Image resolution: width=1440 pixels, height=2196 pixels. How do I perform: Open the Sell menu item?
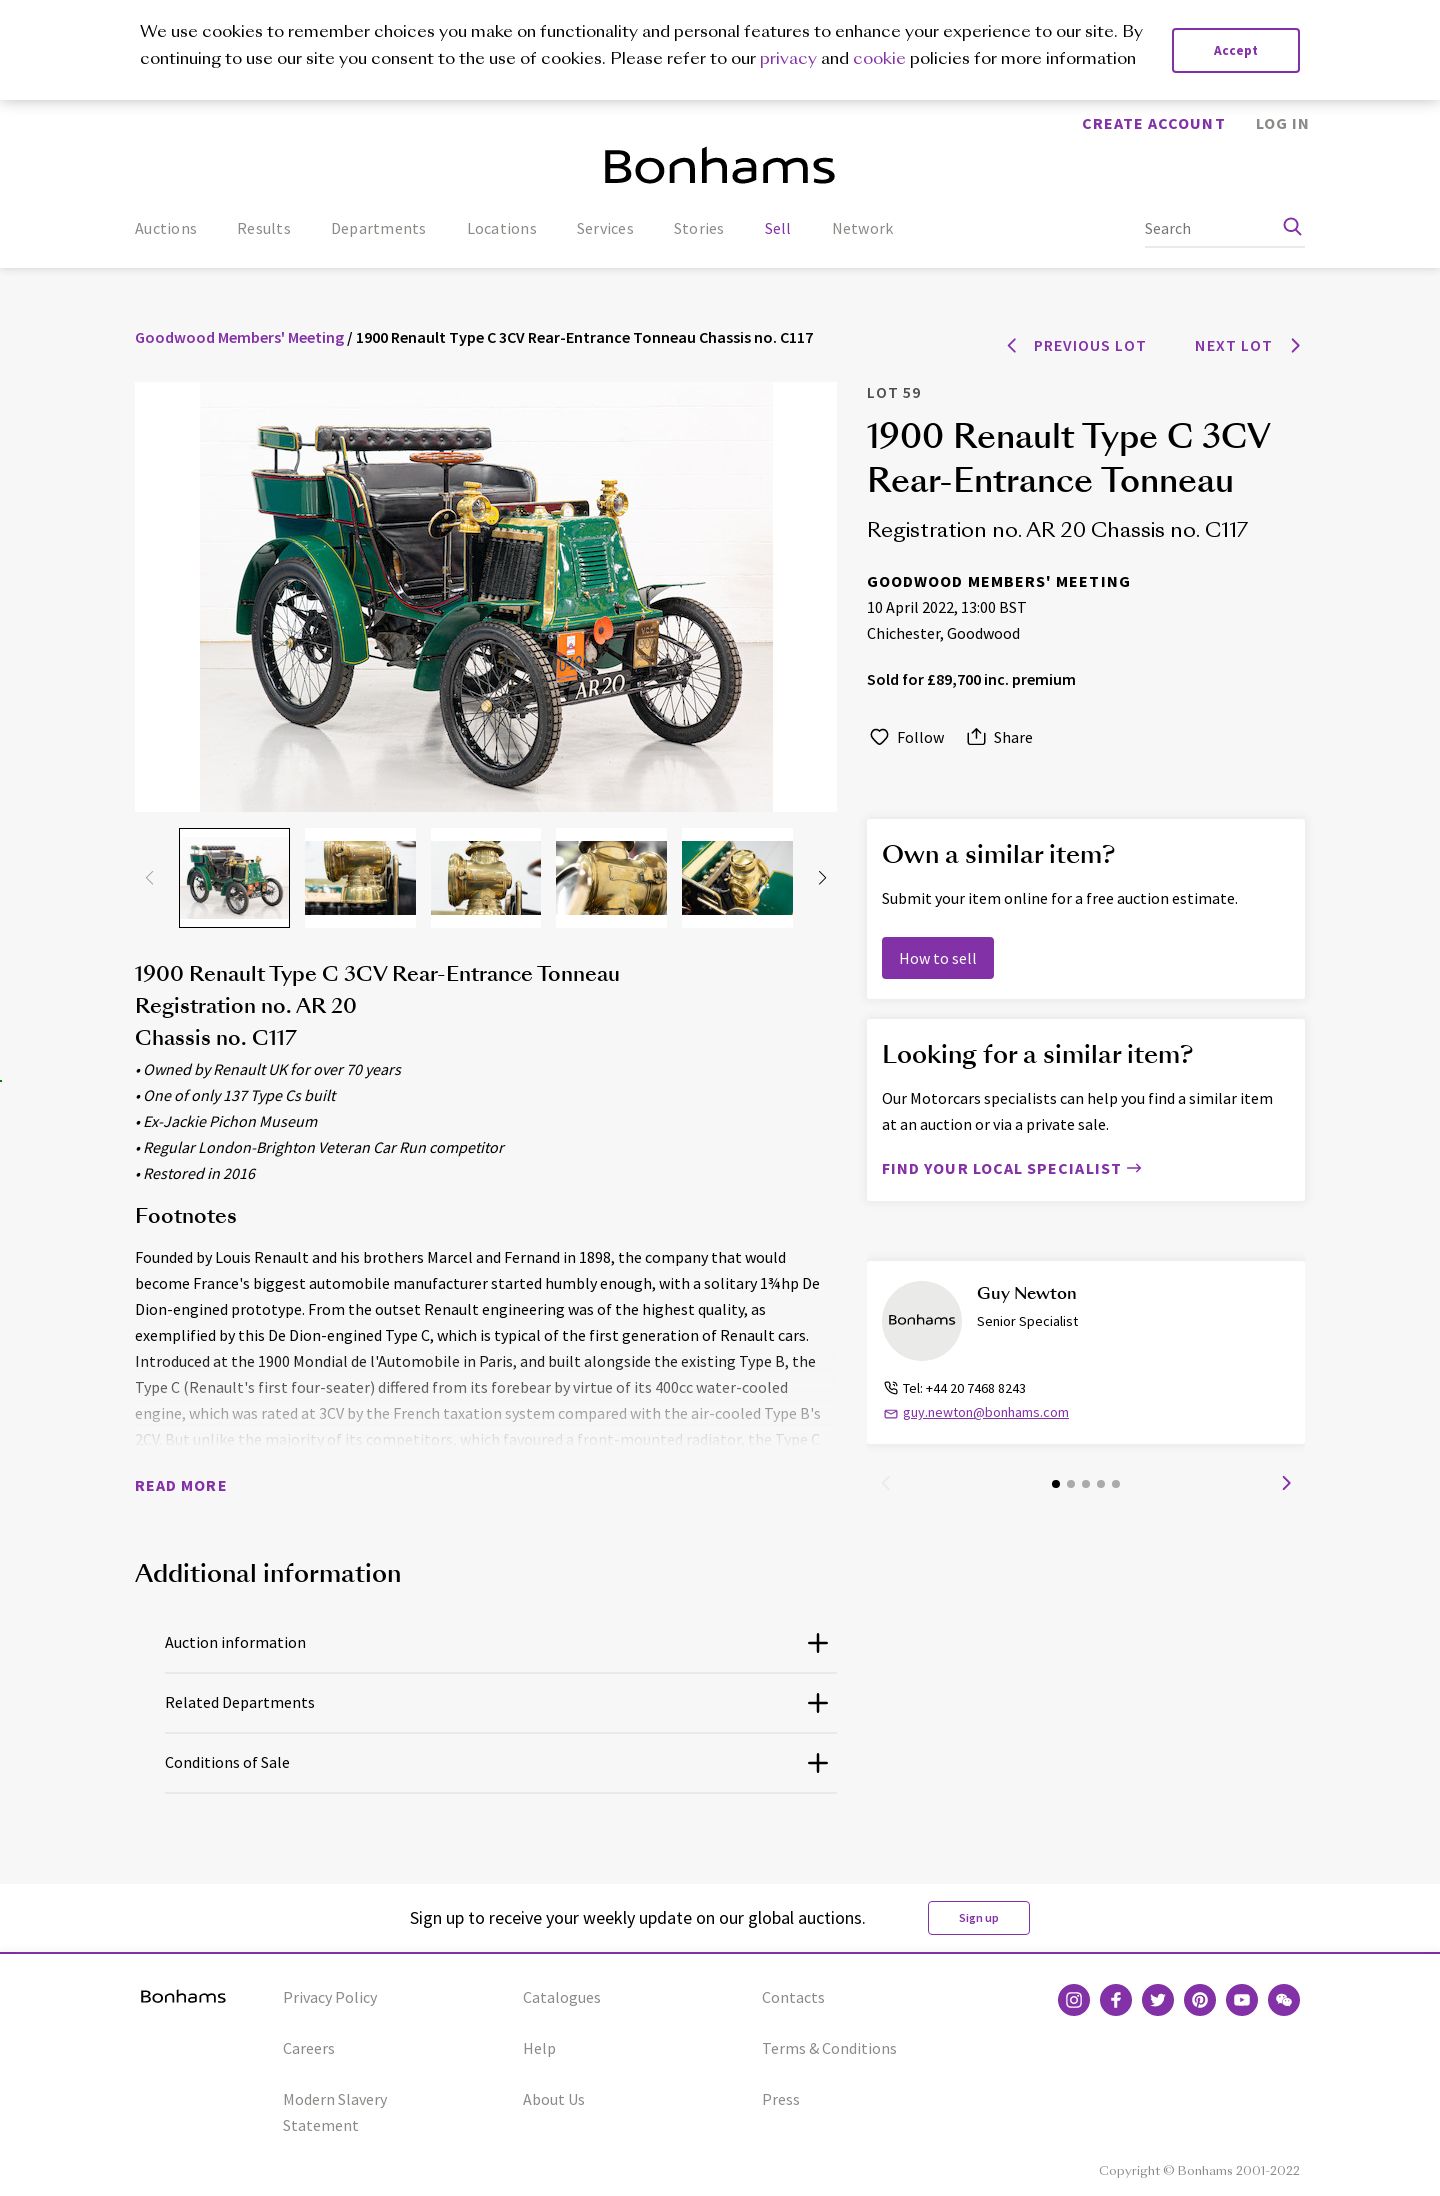(x=777, y=229)
